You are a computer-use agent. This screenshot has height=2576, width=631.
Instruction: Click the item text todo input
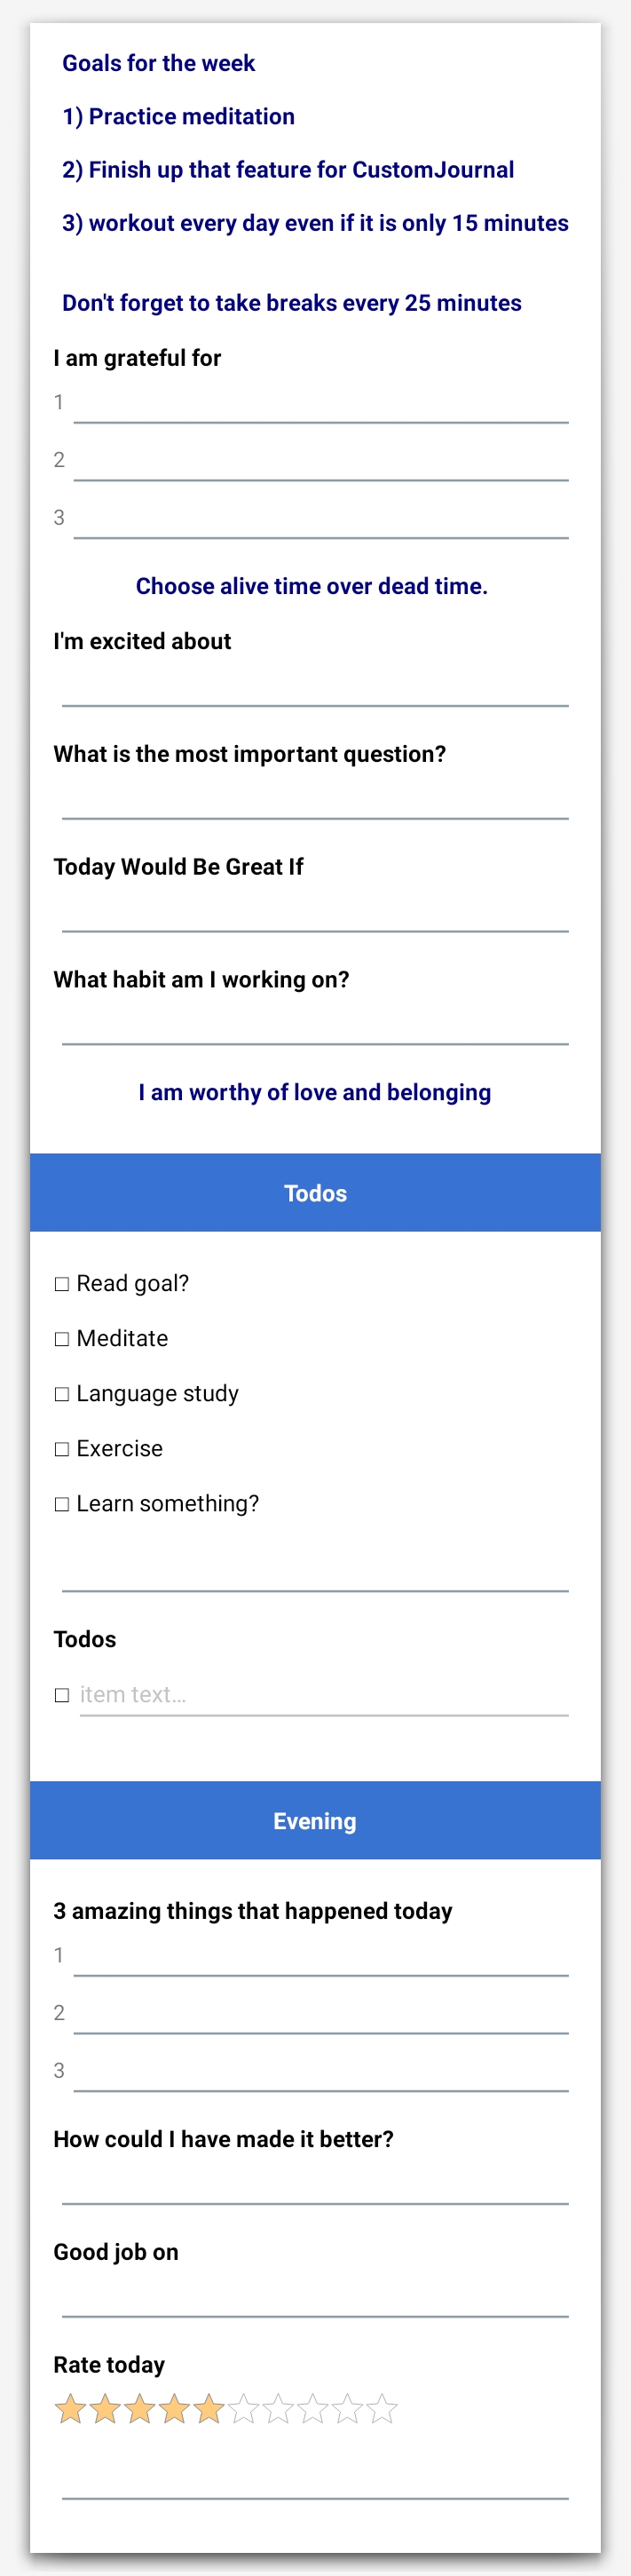[x=324, y=1696]
